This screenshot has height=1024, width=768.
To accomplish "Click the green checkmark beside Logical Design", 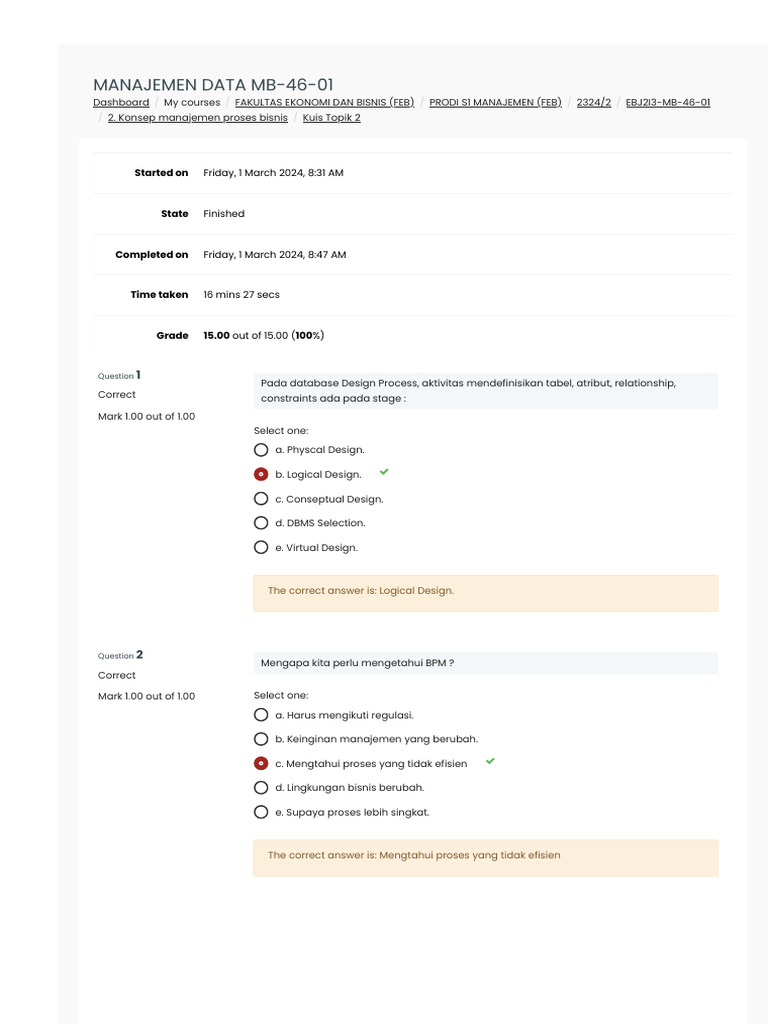I will point(384,471).
